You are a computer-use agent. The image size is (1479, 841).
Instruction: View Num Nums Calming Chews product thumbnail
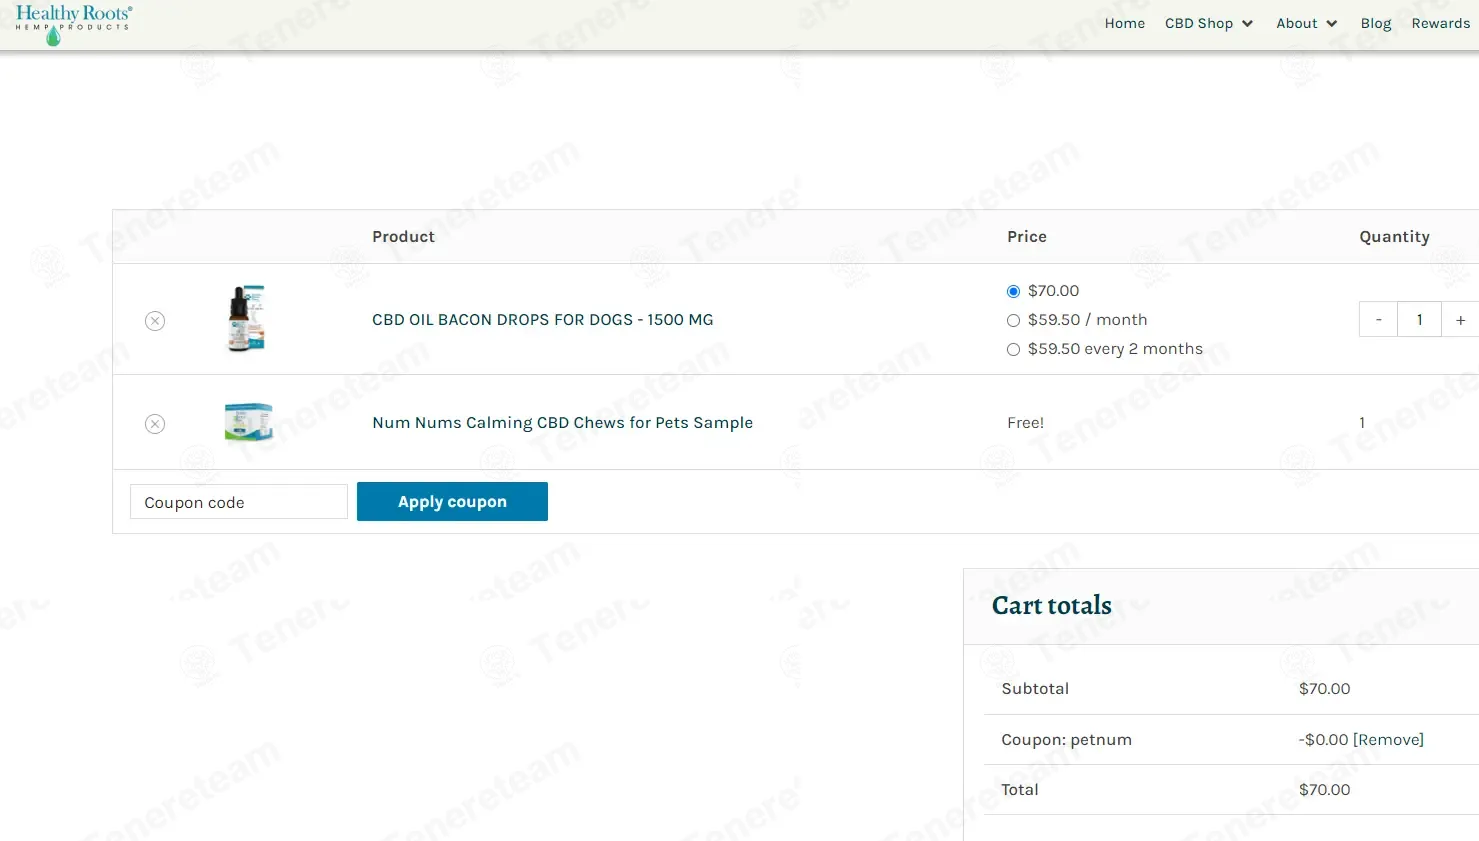248,422
